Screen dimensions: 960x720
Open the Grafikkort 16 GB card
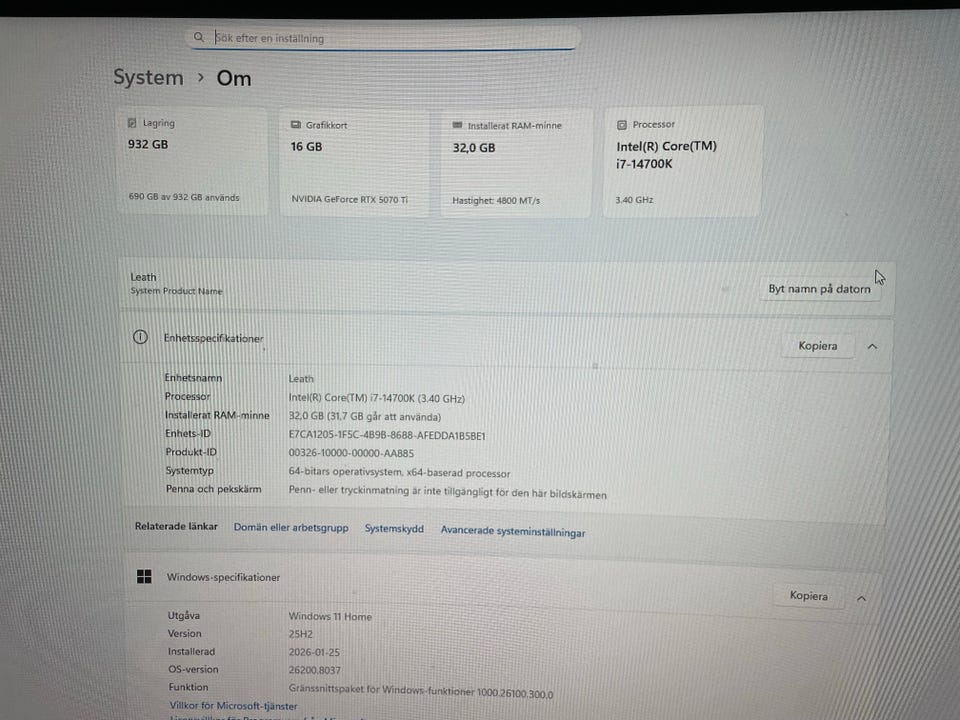tap(354, 162)
